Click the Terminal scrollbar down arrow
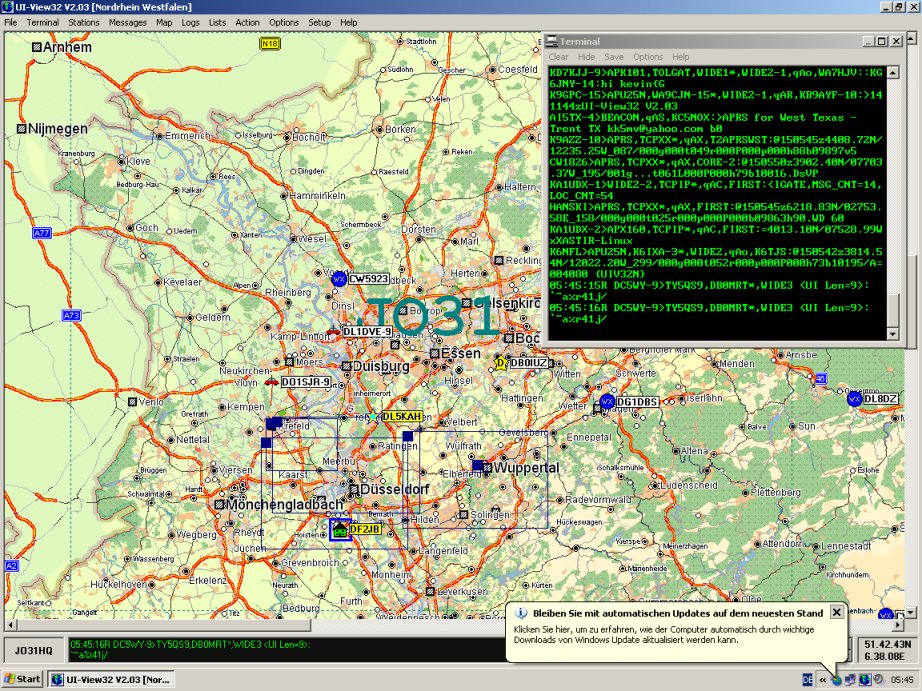 pos(893,334)
